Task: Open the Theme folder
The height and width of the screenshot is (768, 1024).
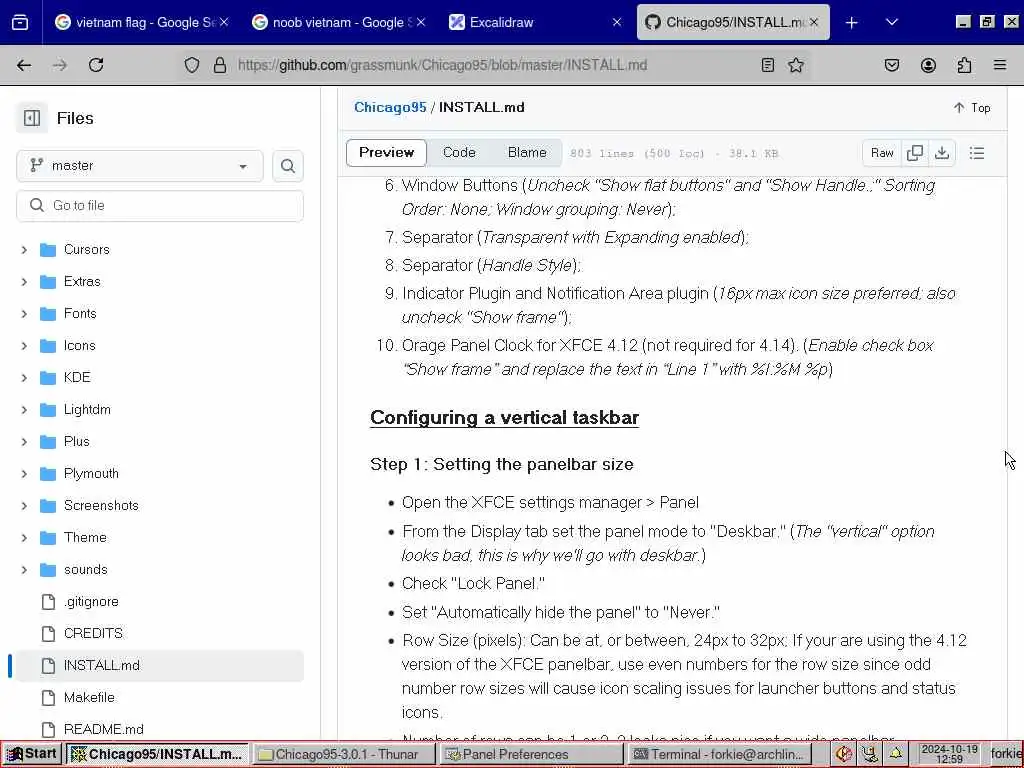Action: [85, 537]
